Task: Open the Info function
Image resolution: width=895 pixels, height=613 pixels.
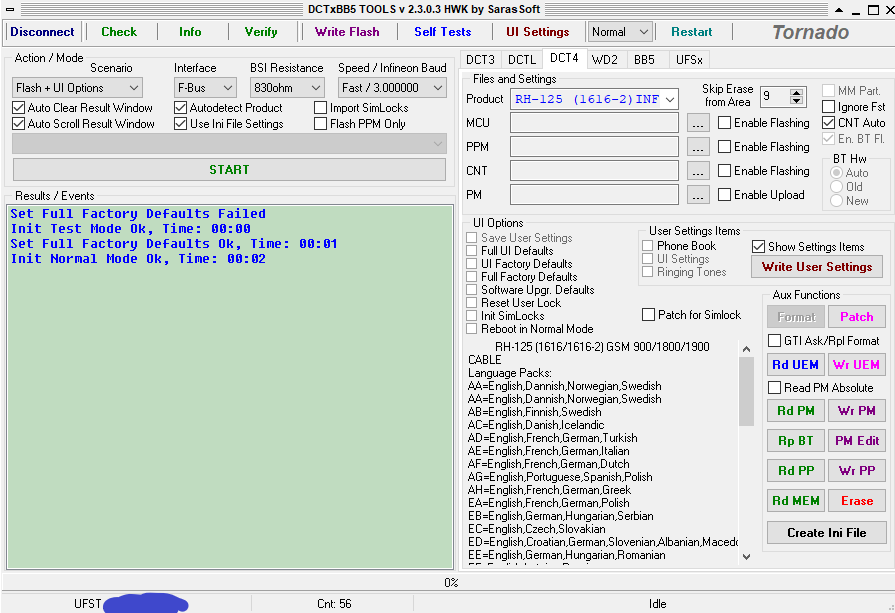Action: (x=190, y=32)
